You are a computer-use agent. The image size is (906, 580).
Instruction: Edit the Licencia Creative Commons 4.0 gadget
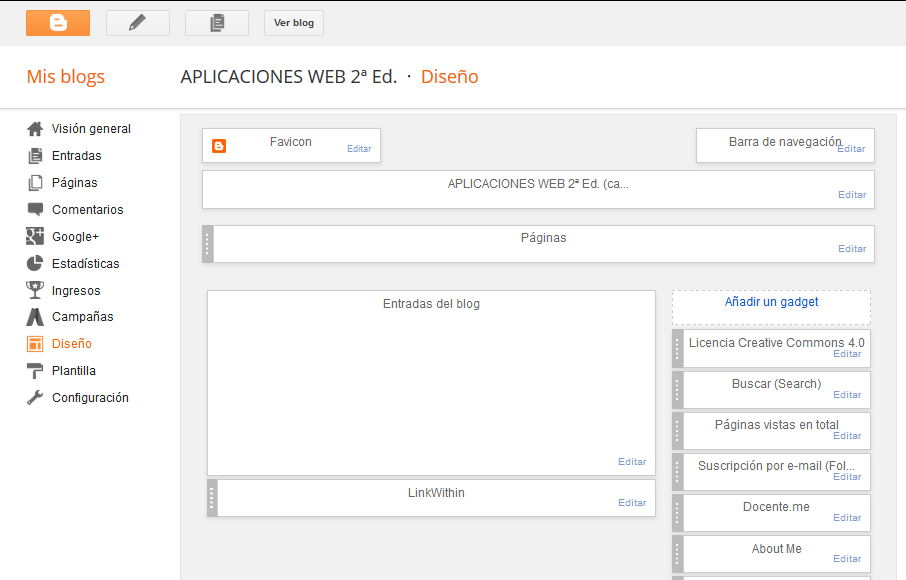tap(847, 354)
